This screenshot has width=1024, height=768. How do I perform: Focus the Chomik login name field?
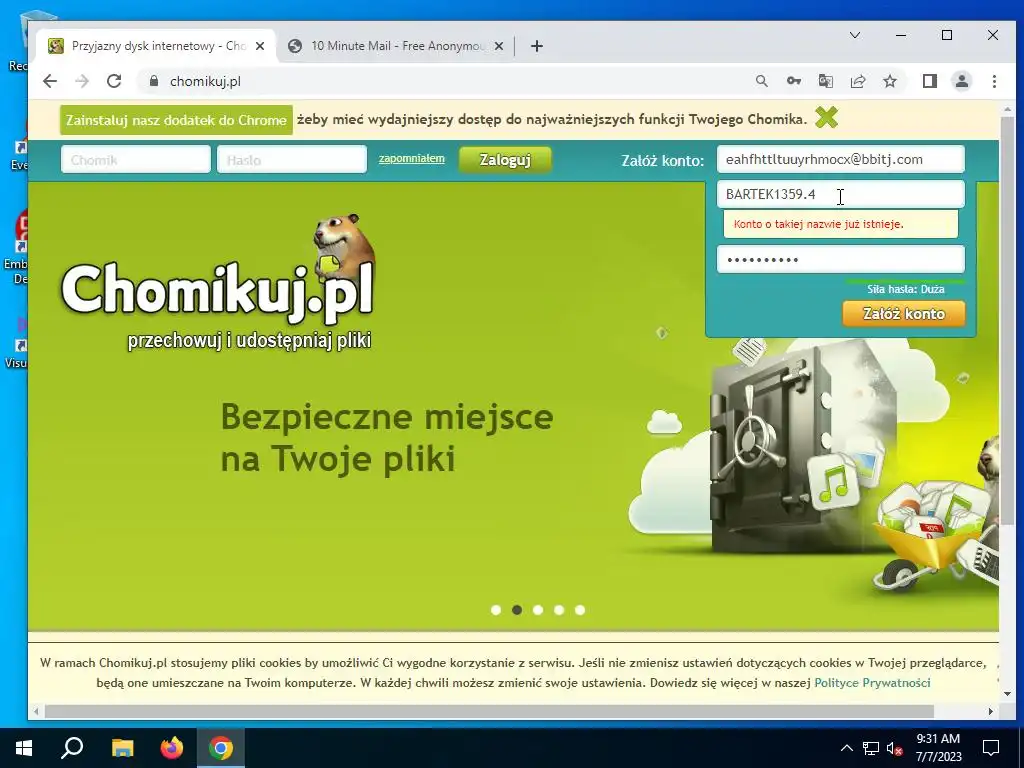[136, 159]
